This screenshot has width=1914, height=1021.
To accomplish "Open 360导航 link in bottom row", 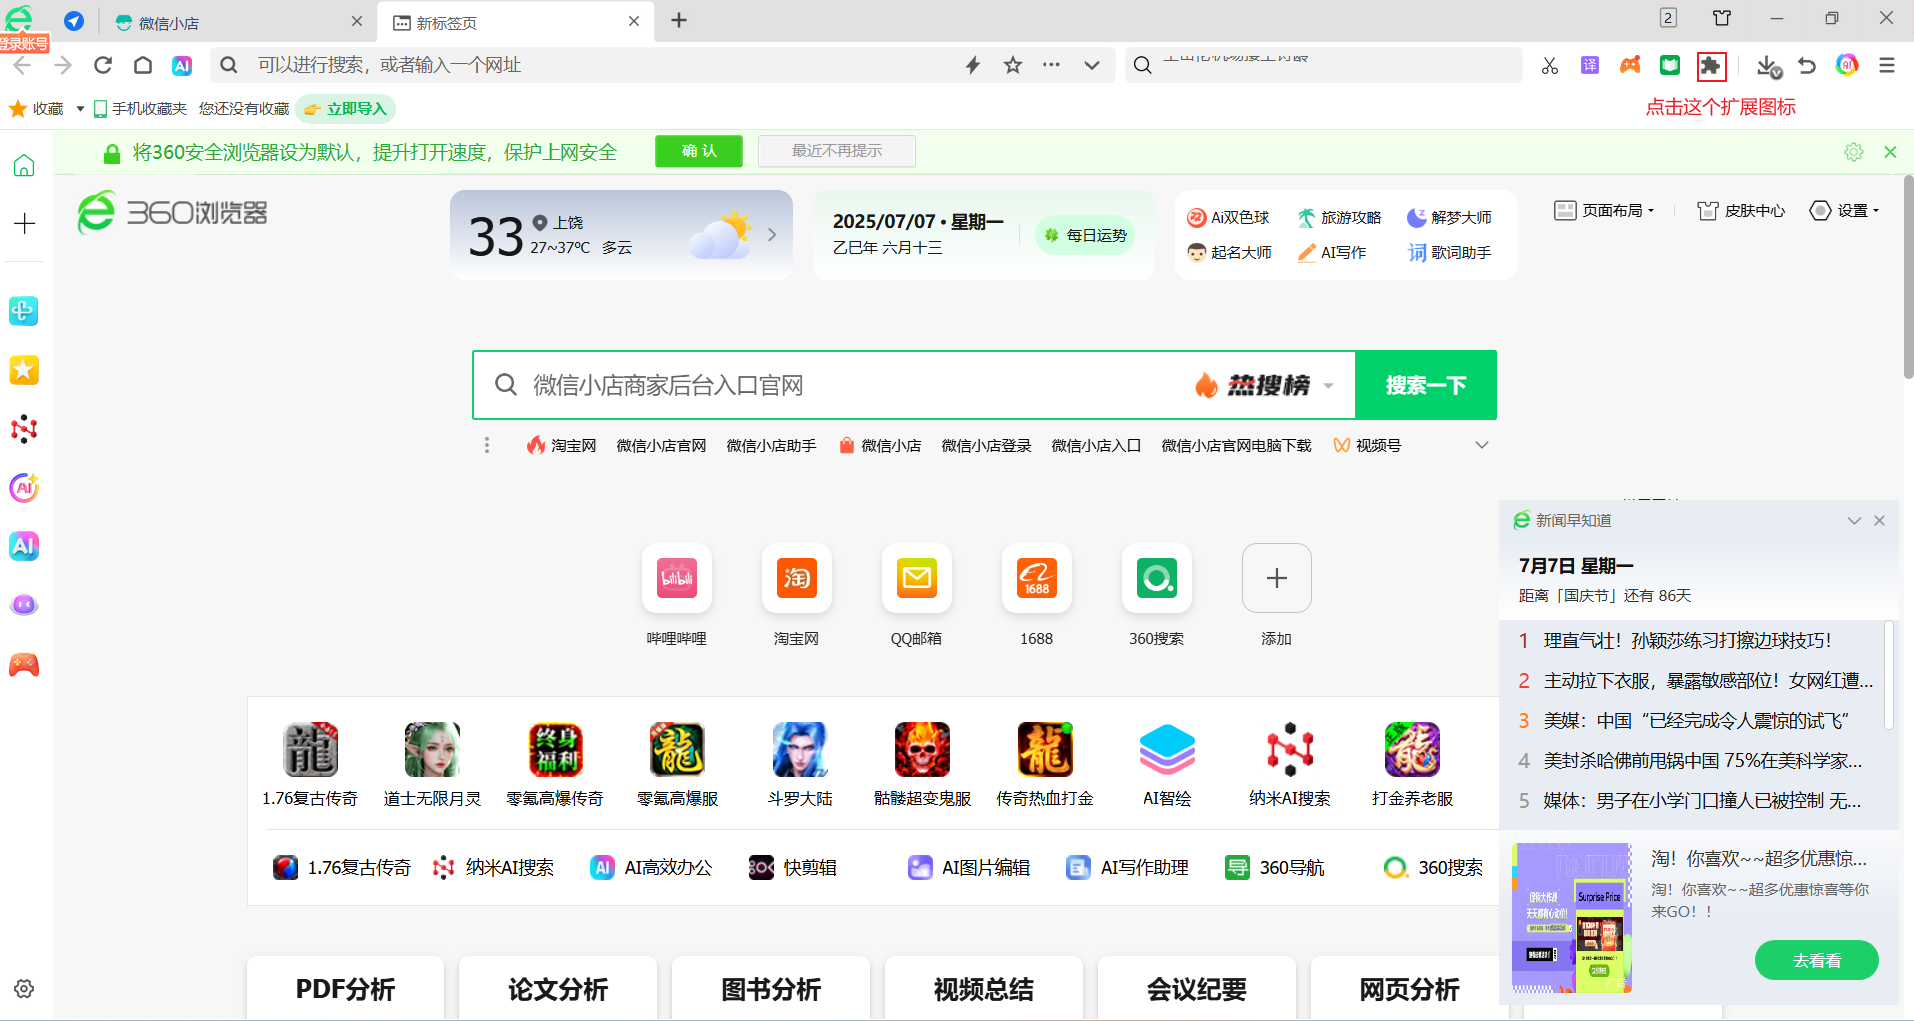I will pyautogui.click(x=1275, y=868).
